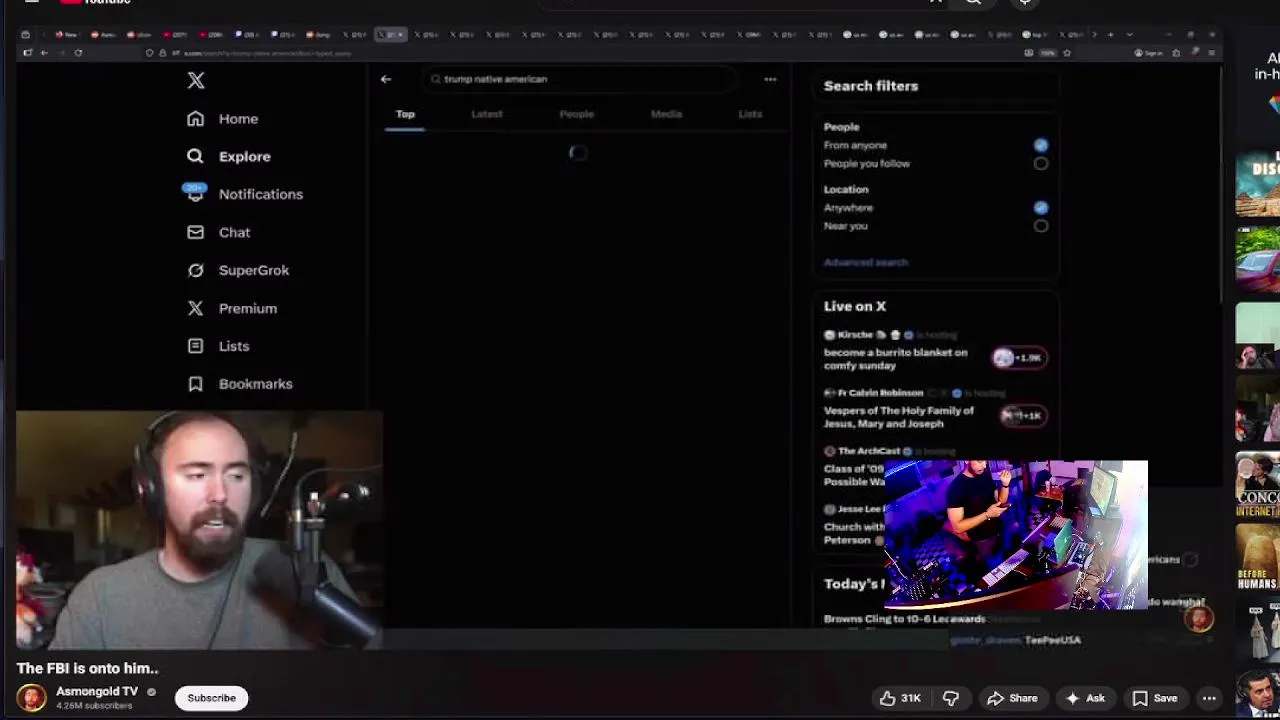
Task: Dislike the YouTube video
Action: click(x=951, y=698)
